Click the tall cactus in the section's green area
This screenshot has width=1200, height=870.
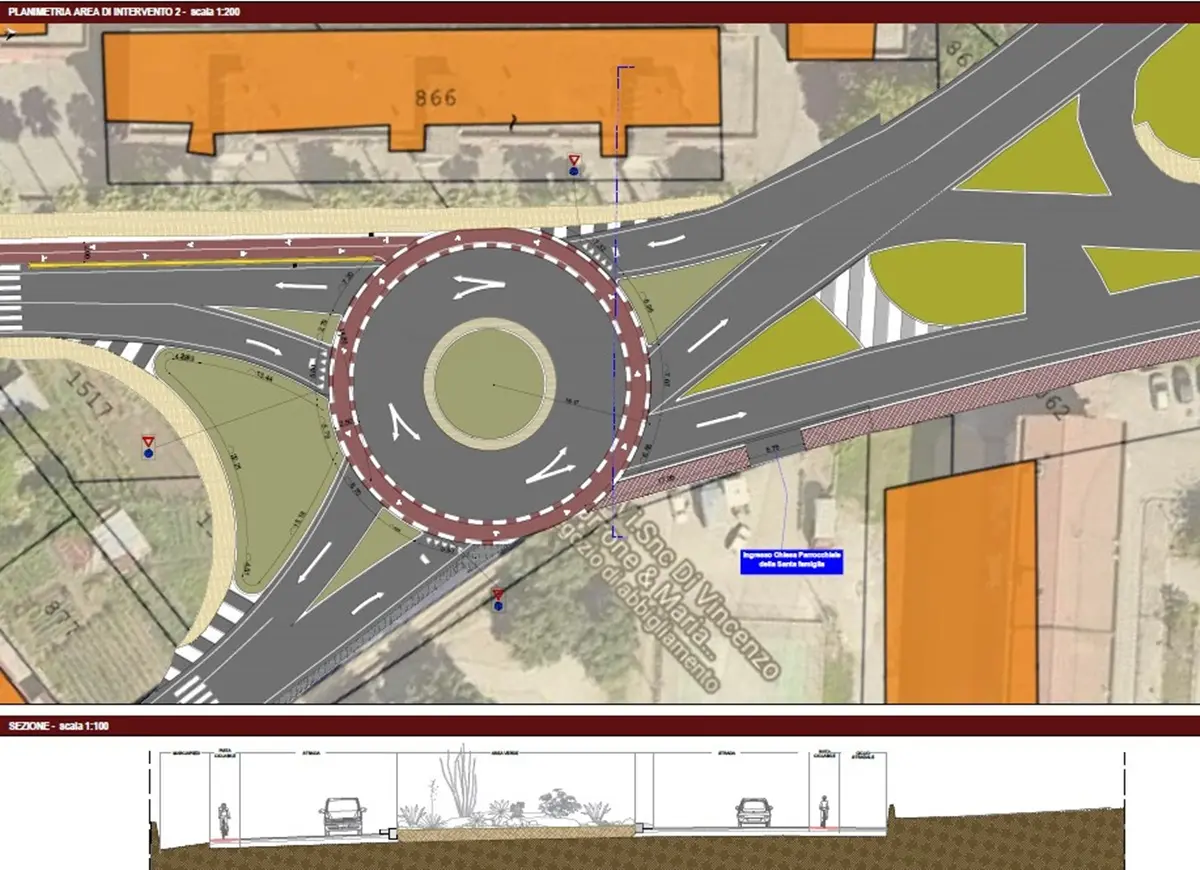click(x=461, y=778)
